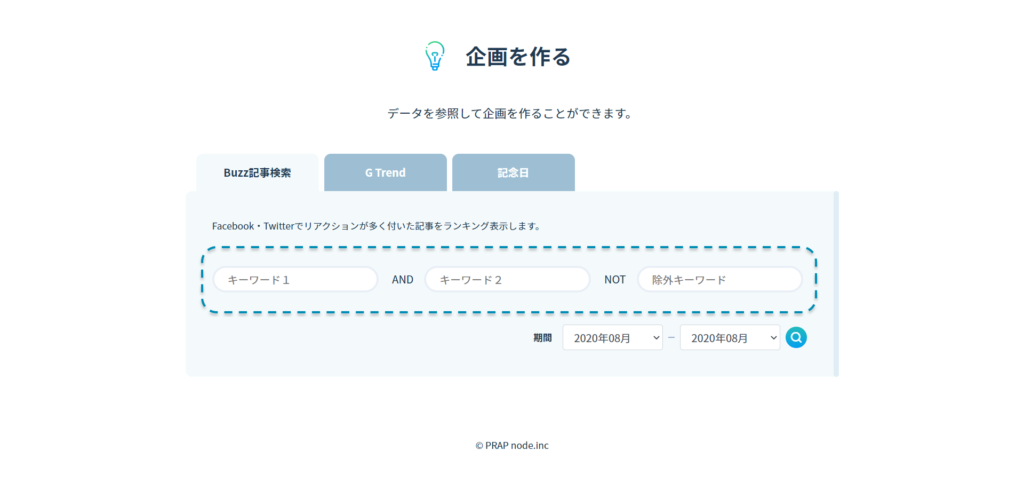Click the © PRAP node.inc footer text
The width and height of the screenshot is (1024, 482).
[512, 446]
